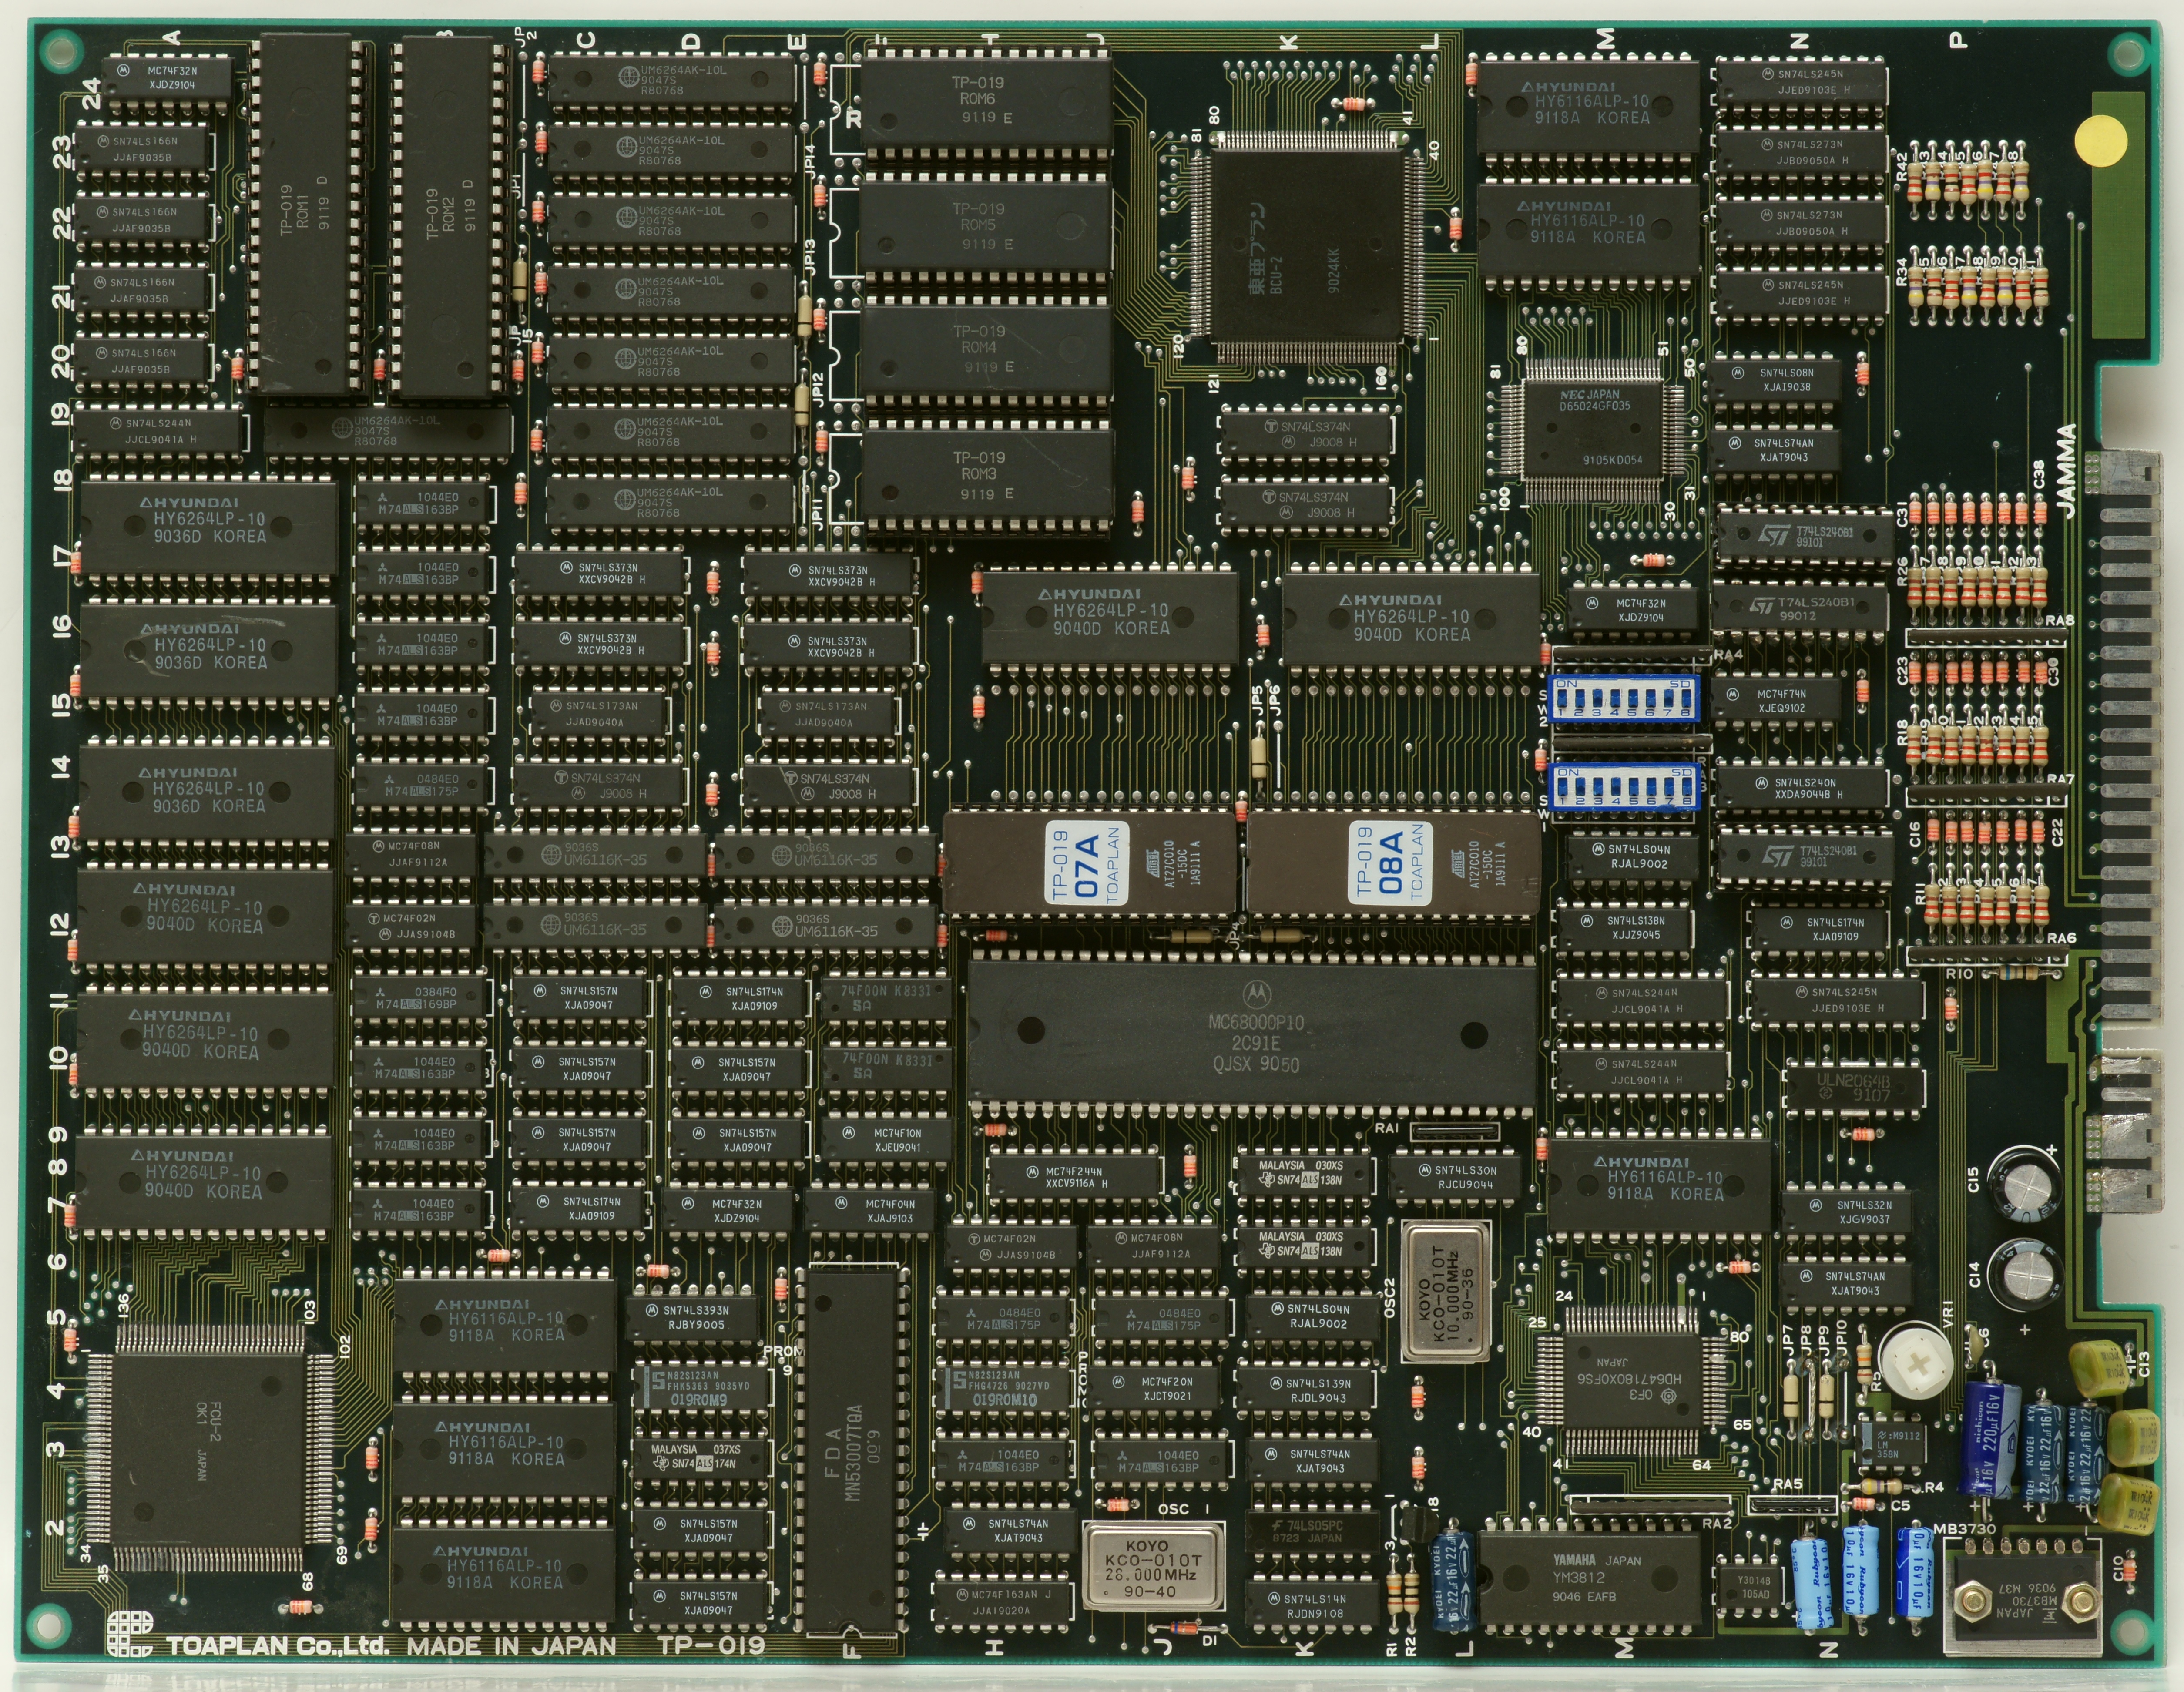2184x1692 pixels.
Task: Toggle switch 4 on DIP bank SW1
Action: pos(1617,786)
